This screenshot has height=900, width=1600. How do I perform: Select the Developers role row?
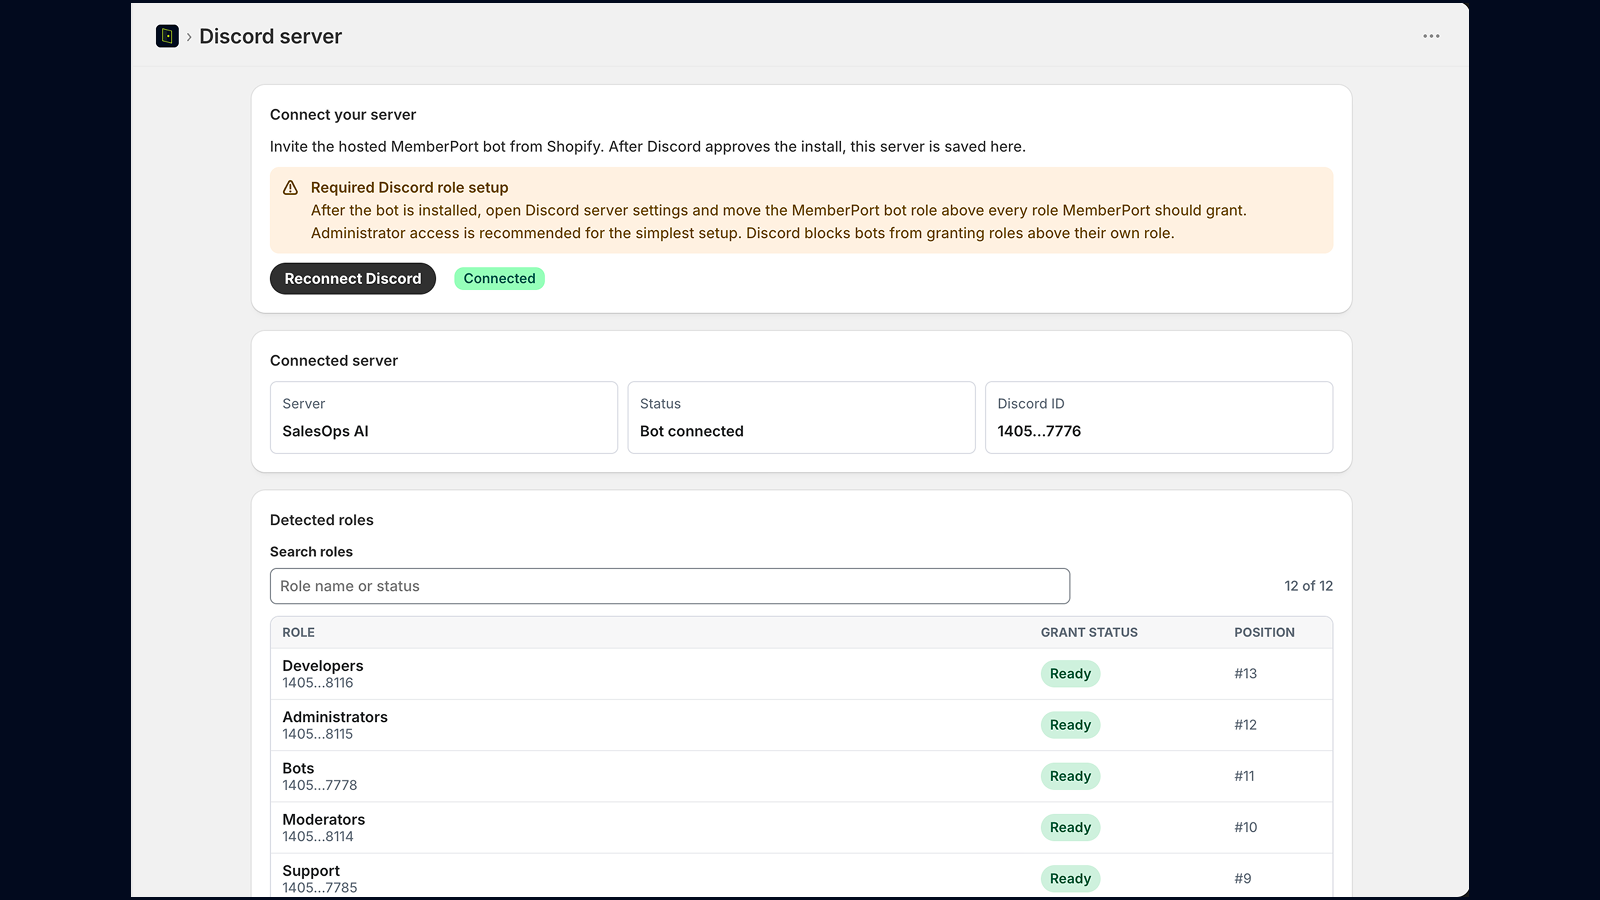click(801, 674)
